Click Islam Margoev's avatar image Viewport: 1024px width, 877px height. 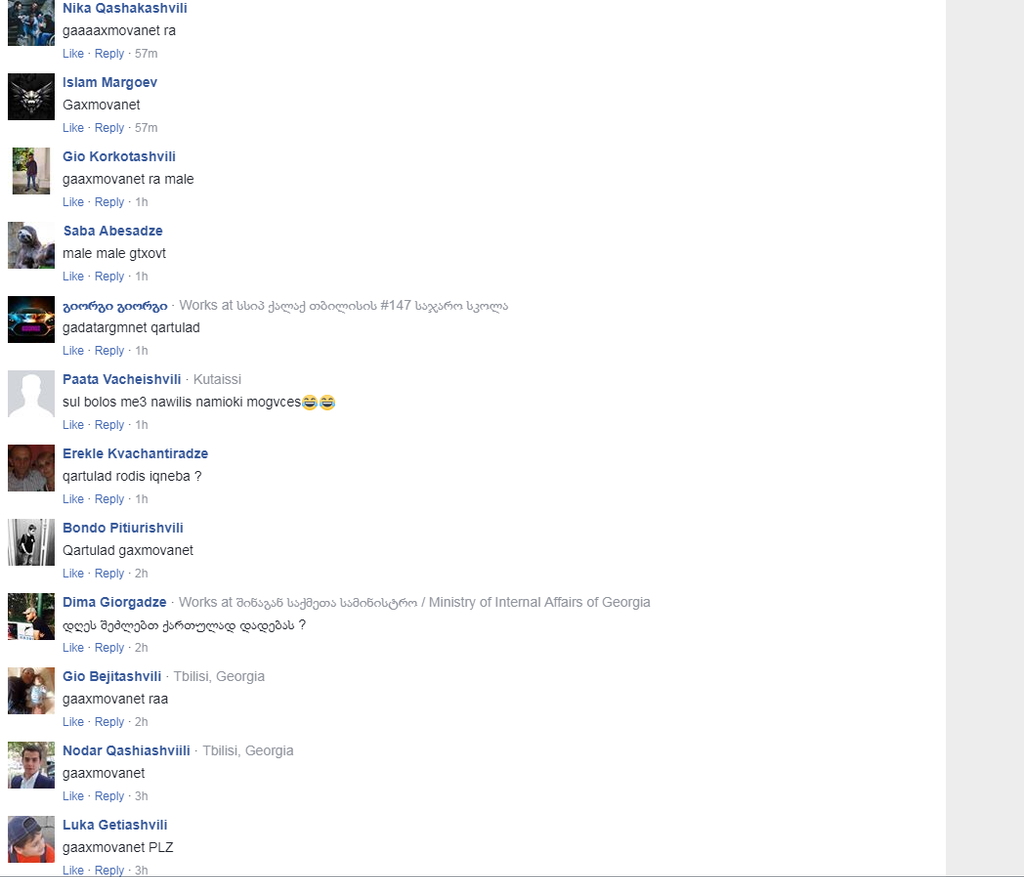(x=31, y=97)
